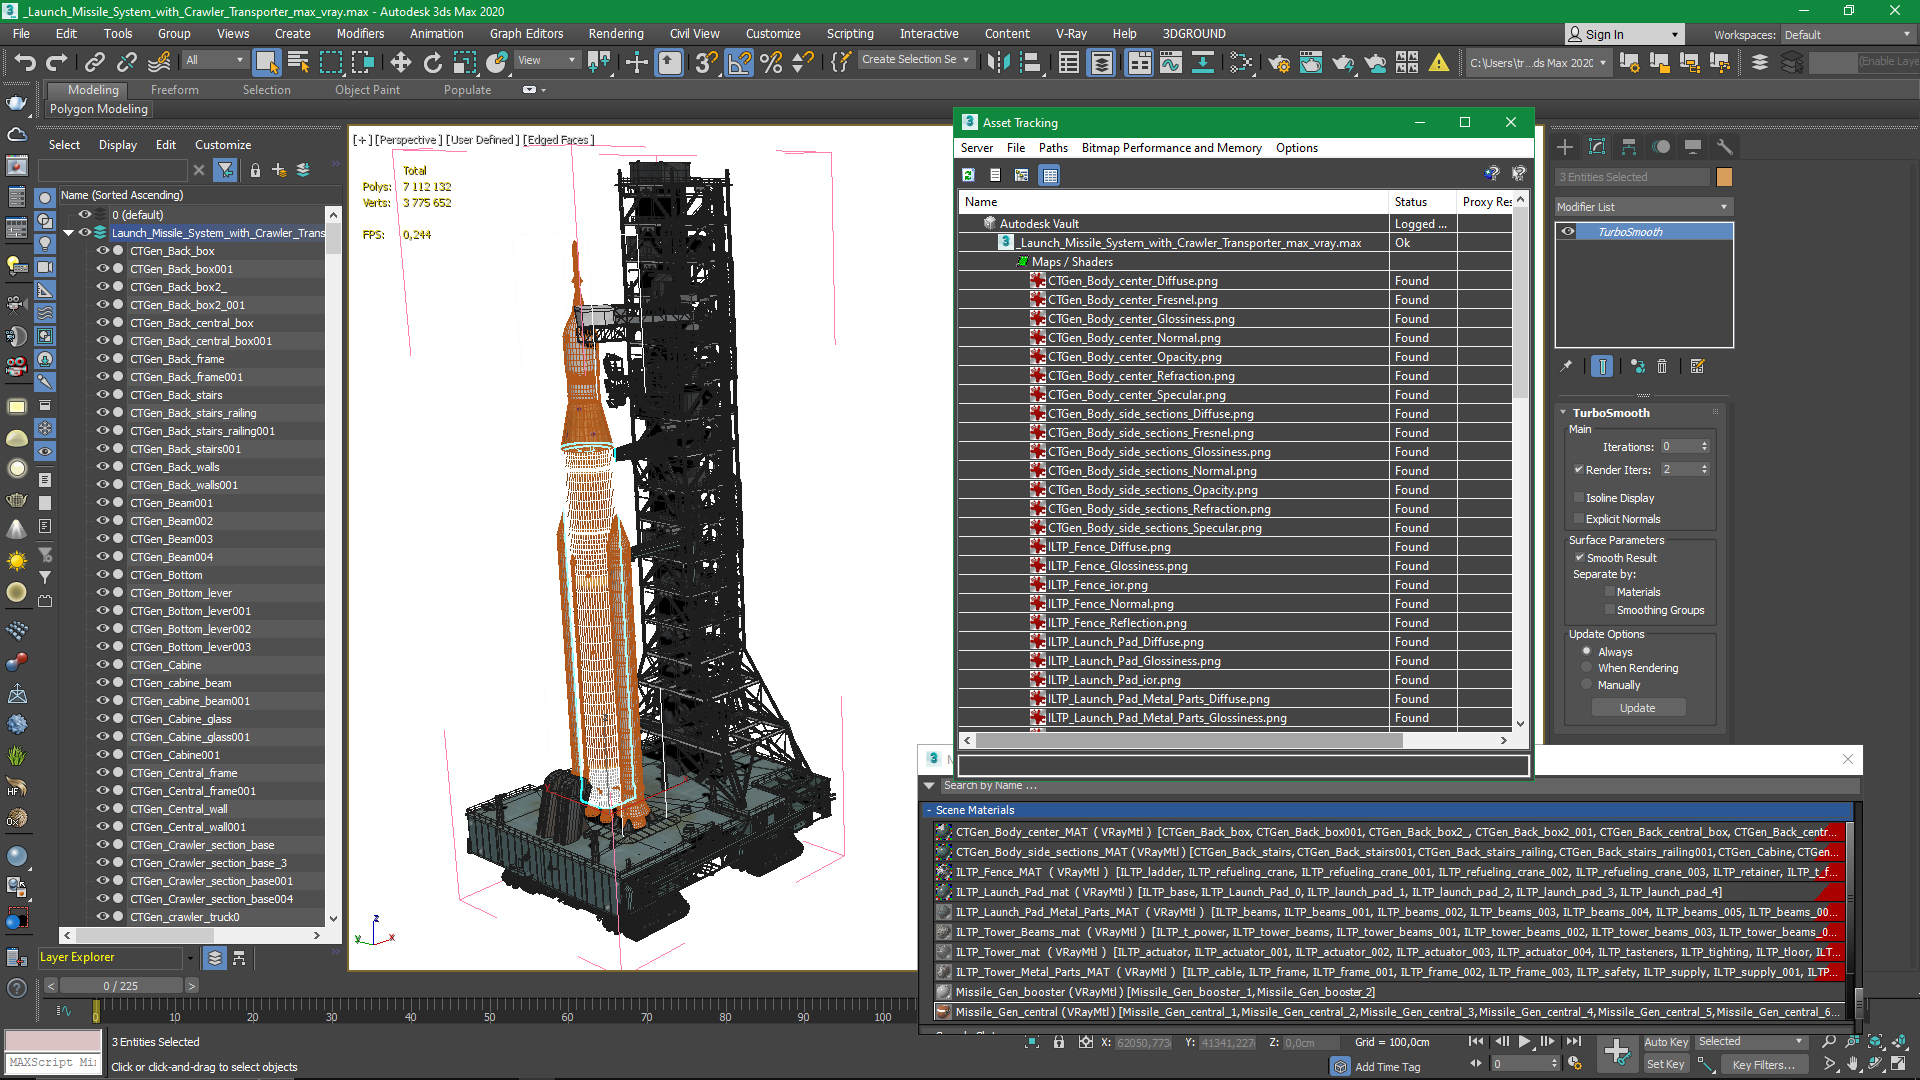Select the Select and Link tool
Image resolution: width=1920 pixels, height=1080 pixels.
[x=95, y=62]
